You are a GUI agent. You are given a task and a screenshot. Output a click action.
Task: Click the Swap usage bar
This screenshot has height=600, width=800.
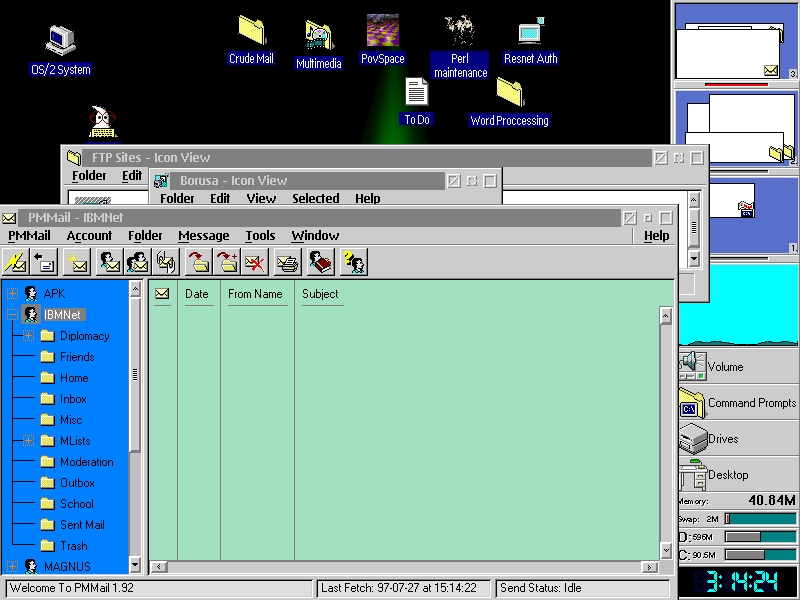[760, 519]
